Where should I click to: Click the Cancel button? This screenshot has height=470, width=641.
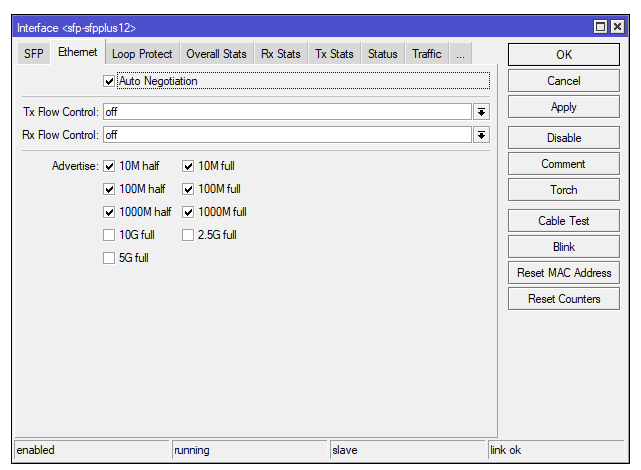(564, 81)
